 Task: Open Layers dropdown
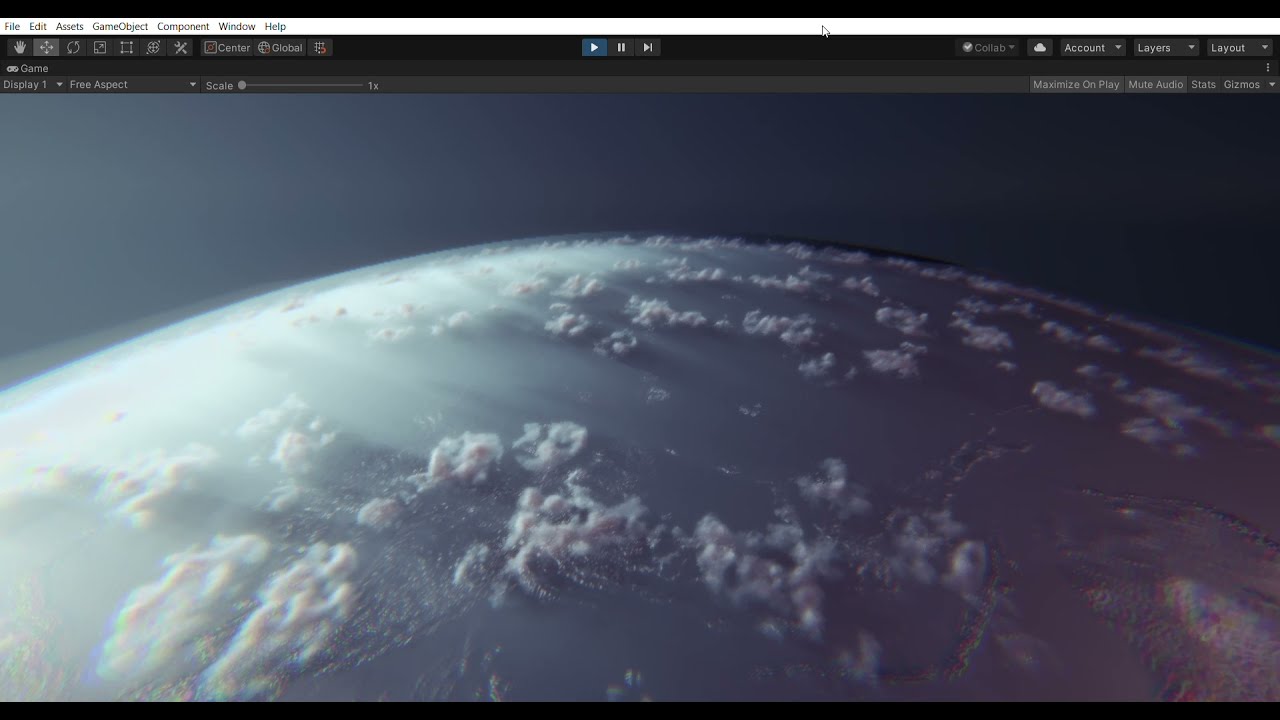pyautogui.click(x=1165, y=48)
